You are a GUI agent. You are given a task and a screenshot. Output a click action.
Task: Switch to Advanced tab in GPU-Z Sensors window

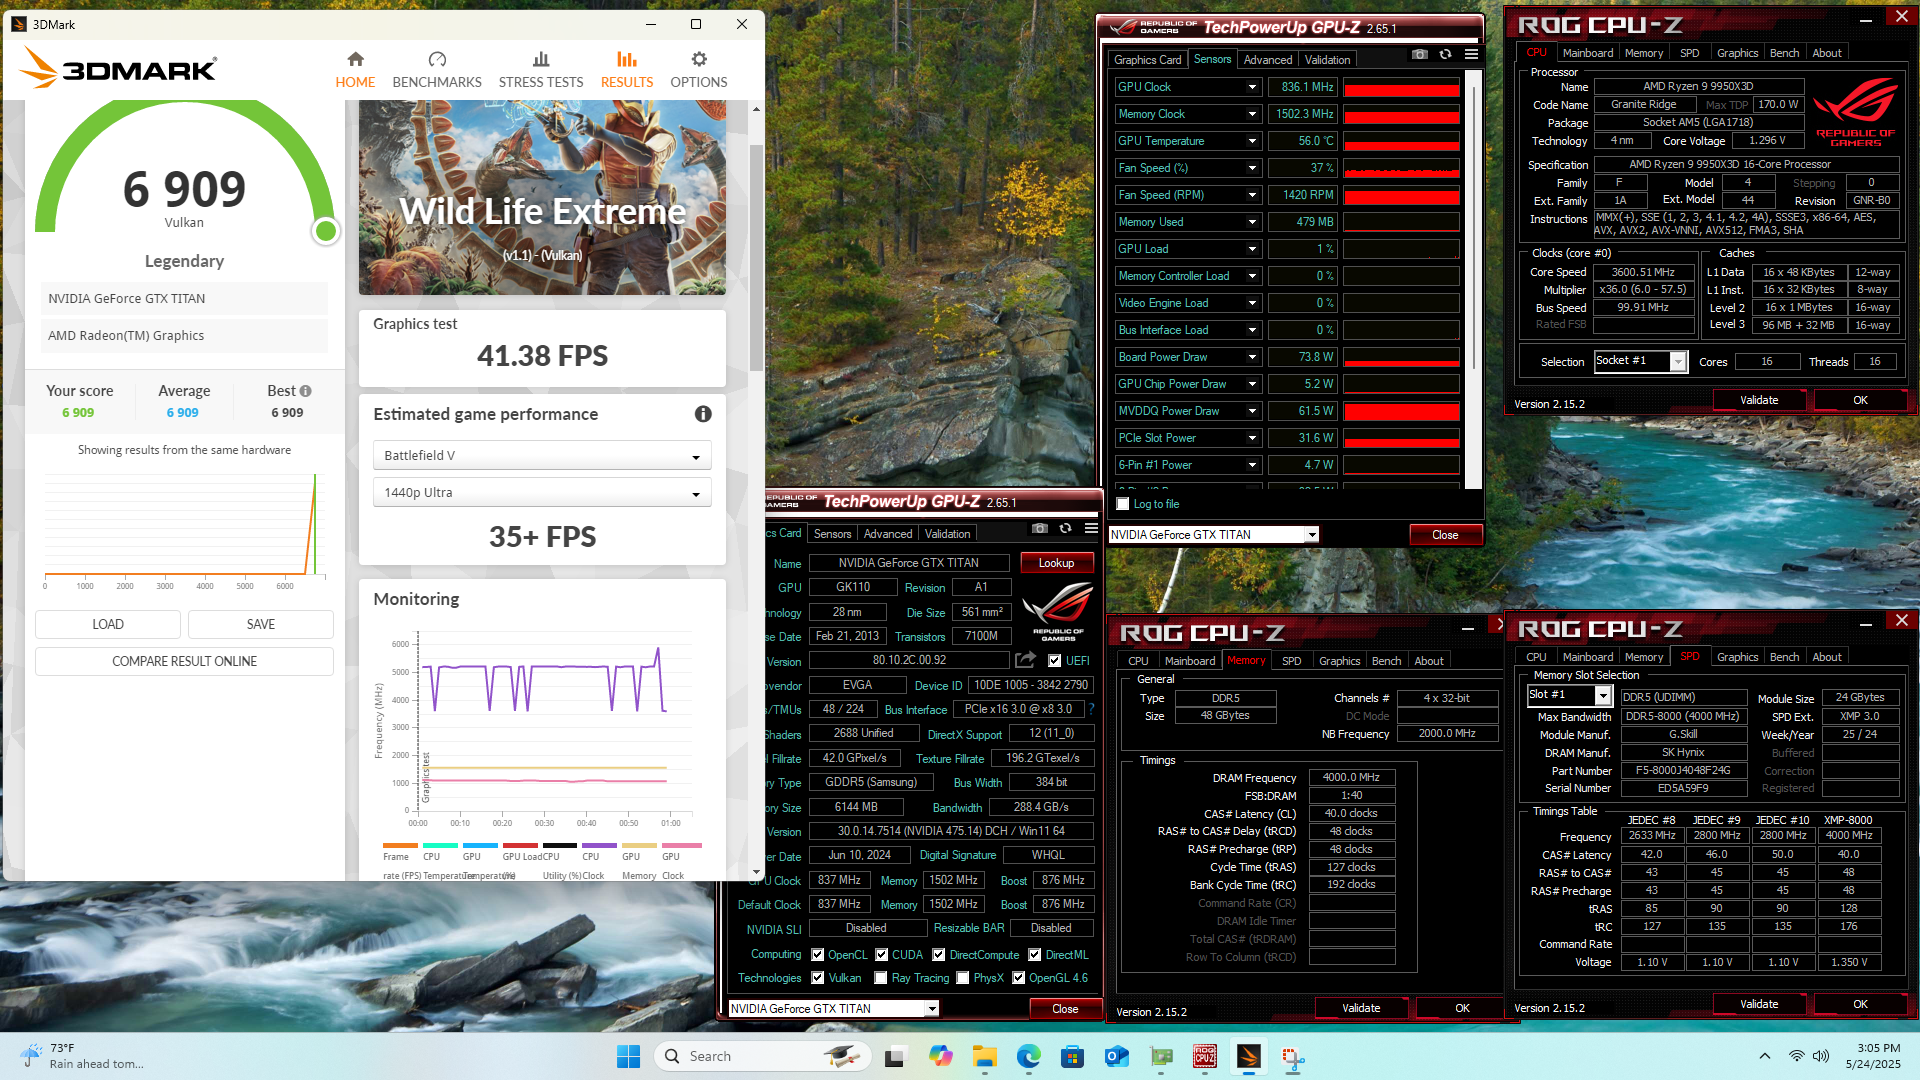coord(1268,60)
